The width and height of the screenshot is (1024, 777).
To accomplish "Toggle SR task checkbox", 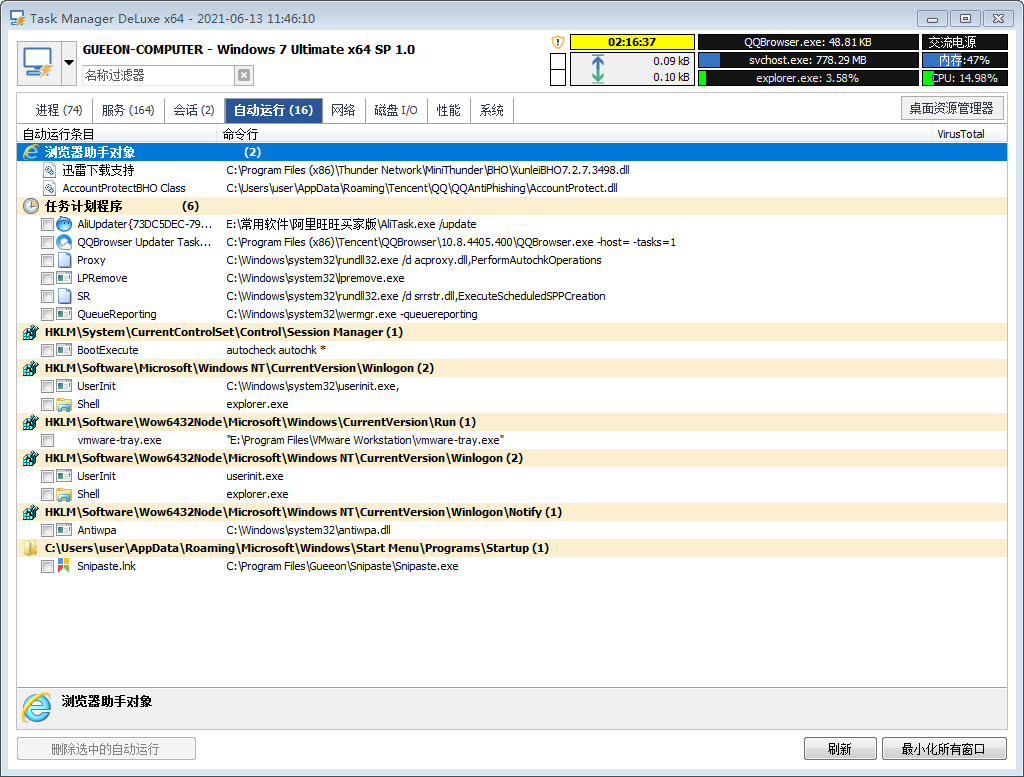I will [x=47, y=296].
